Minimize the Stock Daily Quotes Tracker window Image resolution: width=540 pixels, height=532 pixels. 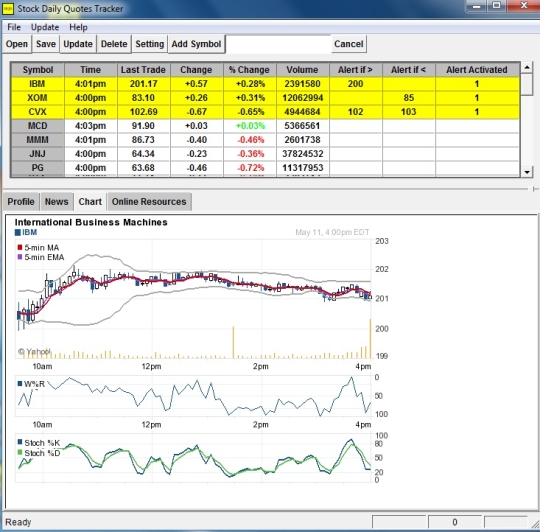point(477,6)
